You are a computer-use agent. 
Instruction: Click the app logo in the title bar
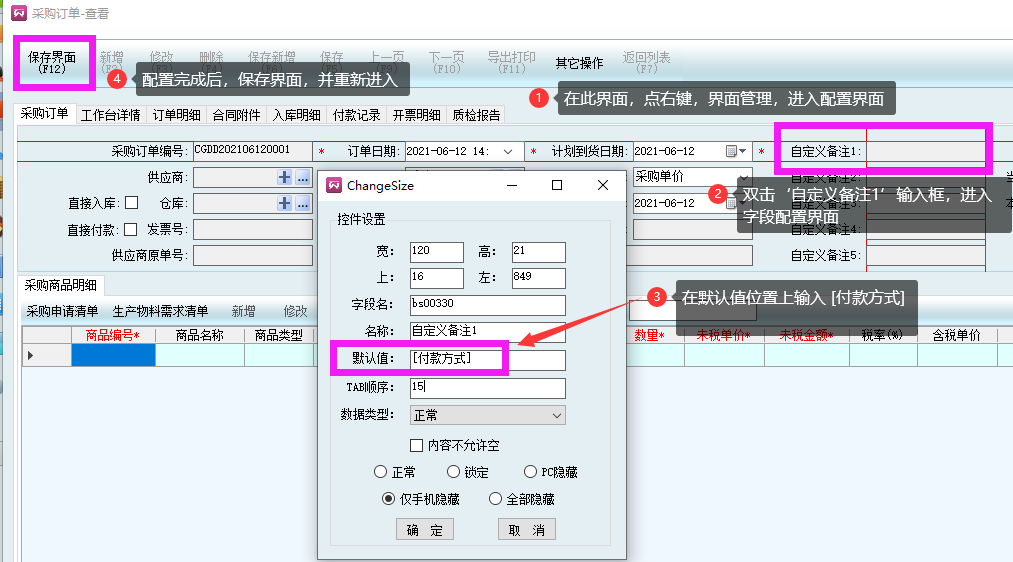point(17,13)
